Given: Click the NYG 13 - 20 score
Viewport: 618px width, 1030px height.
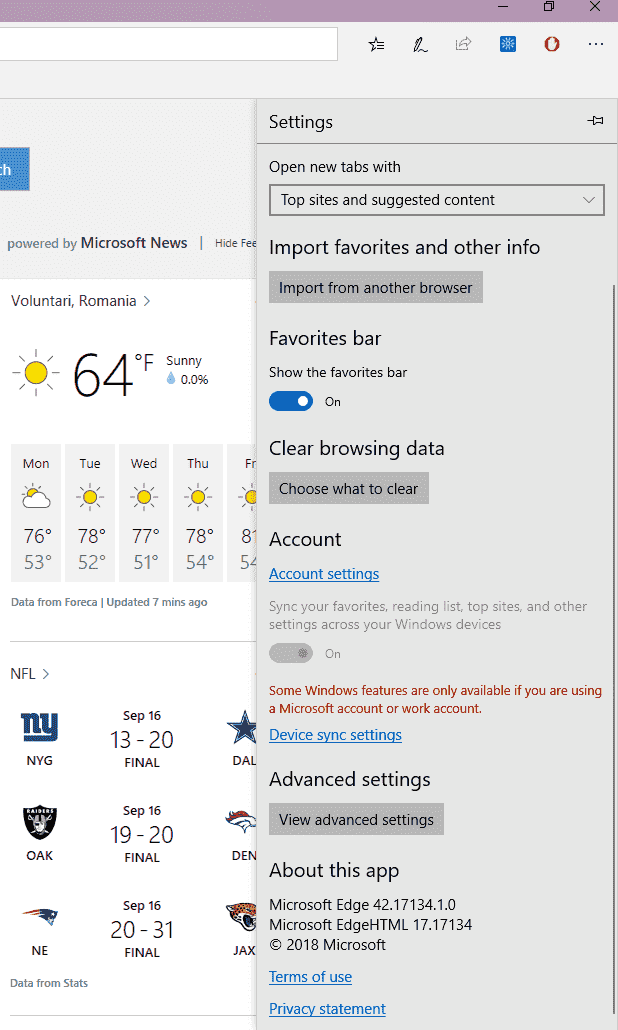Looking at the screenshot, I should 142,740.
